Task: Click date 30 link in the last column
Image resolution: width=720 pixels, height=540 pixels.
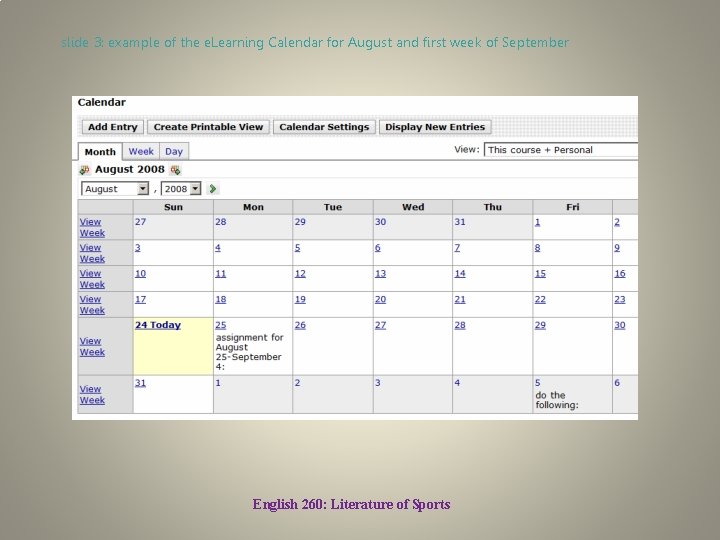Action: point(620,325)
